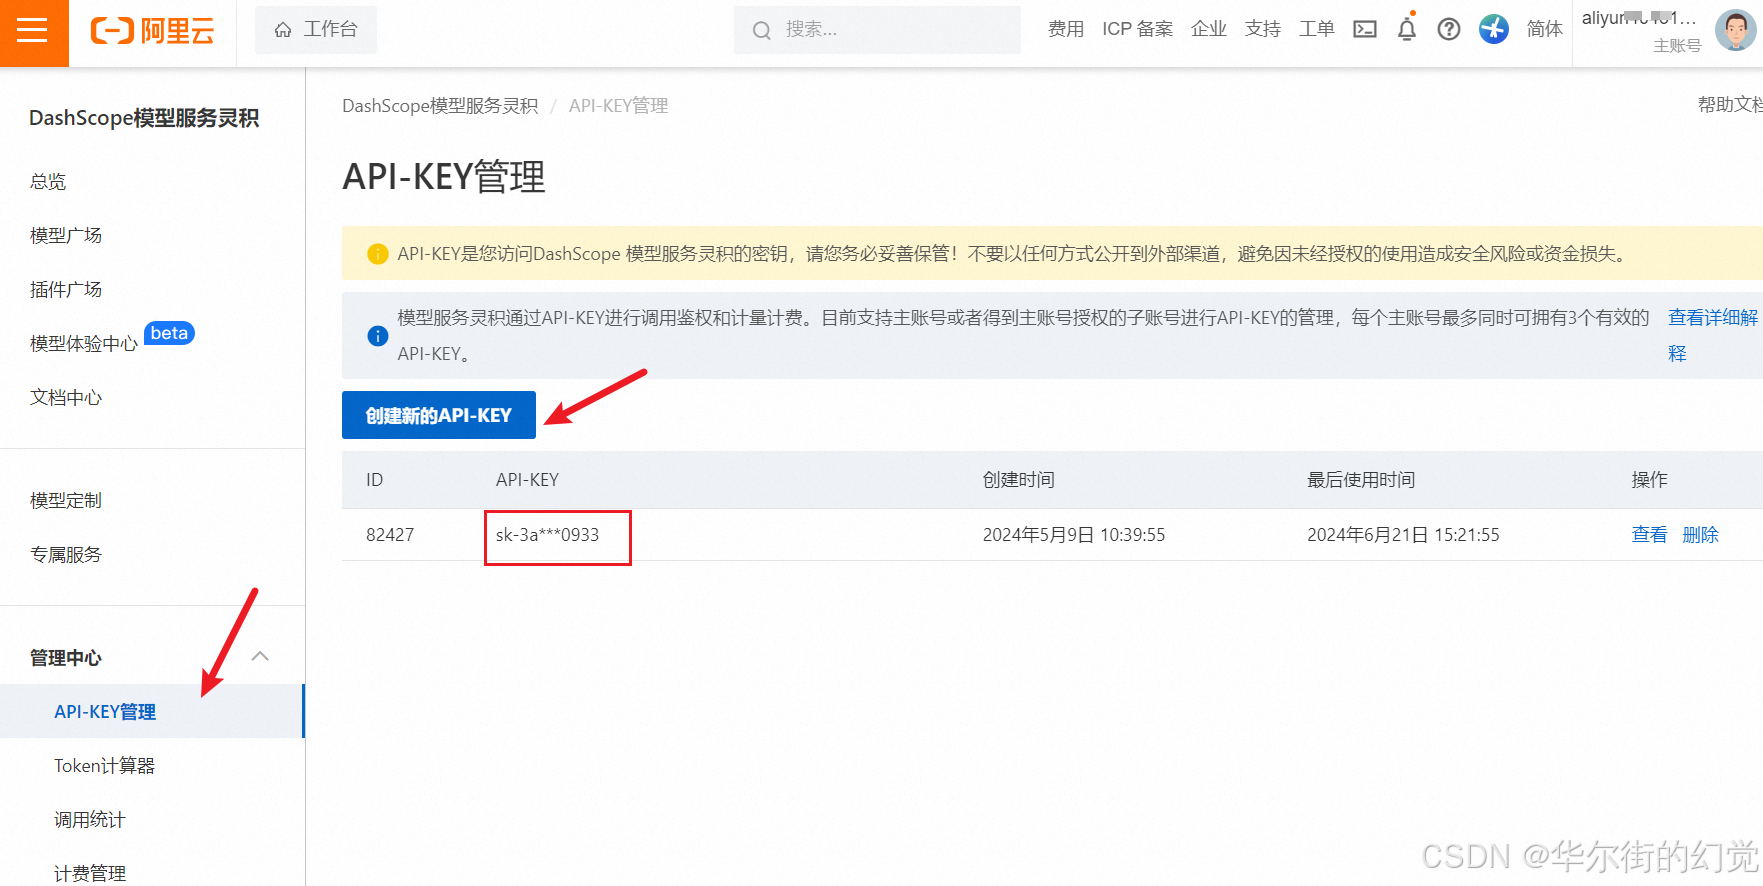Open the 工单 menu
Viewport: 1763px width, 886px height.
[x=1317, y=30]
